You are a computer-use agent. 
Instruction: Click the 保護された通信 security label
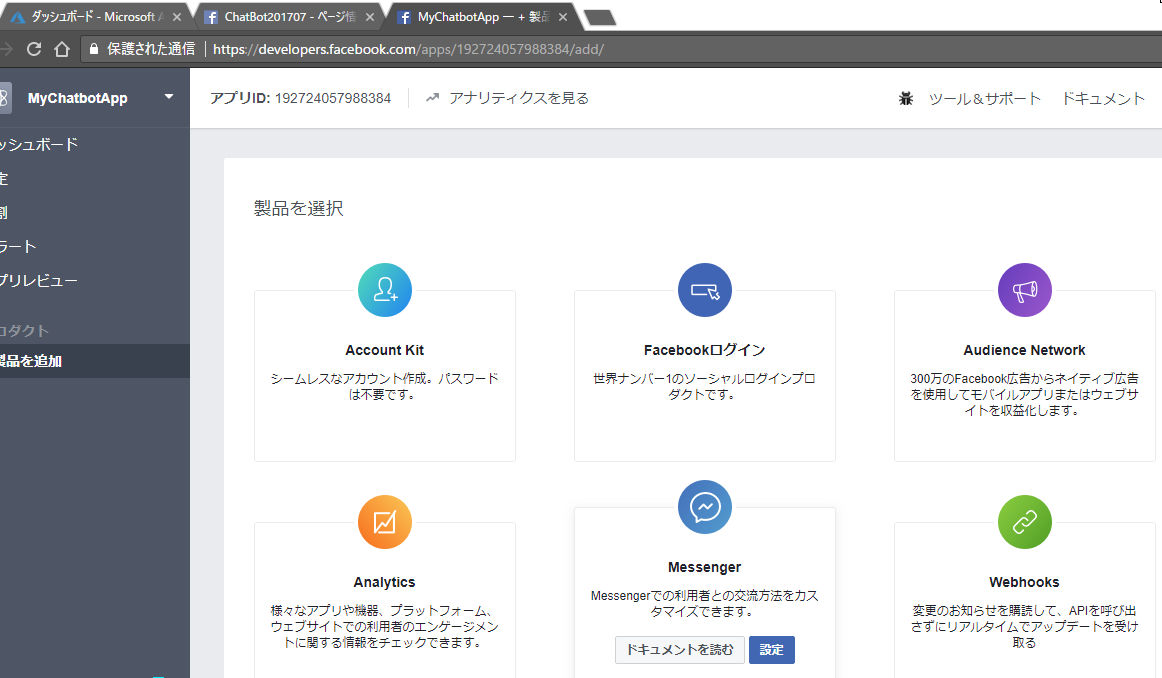(151, 49)
